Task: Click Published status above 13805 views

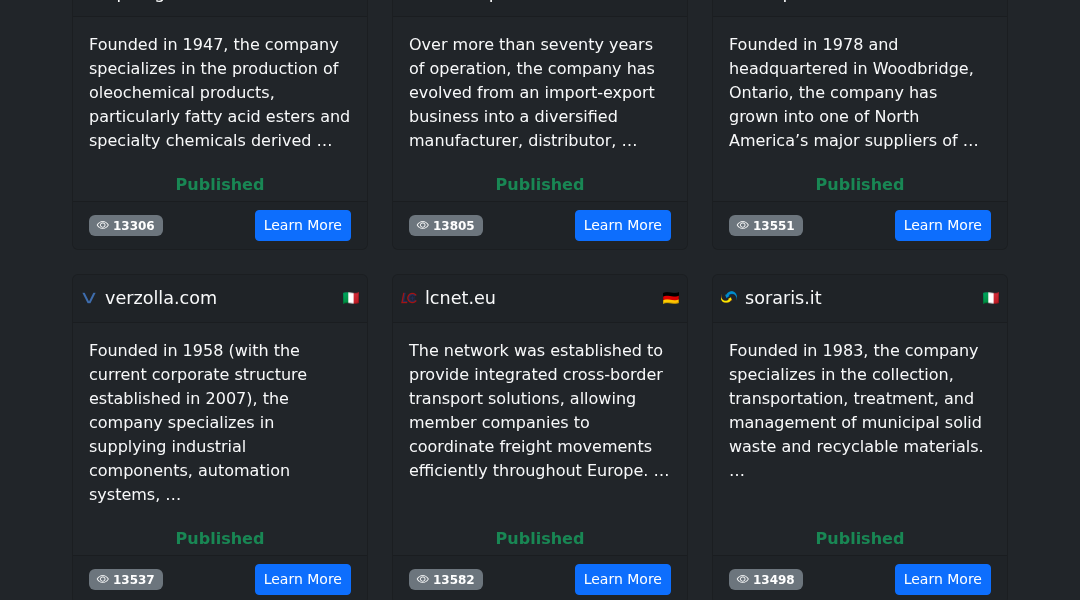Action: coord(540,185)
